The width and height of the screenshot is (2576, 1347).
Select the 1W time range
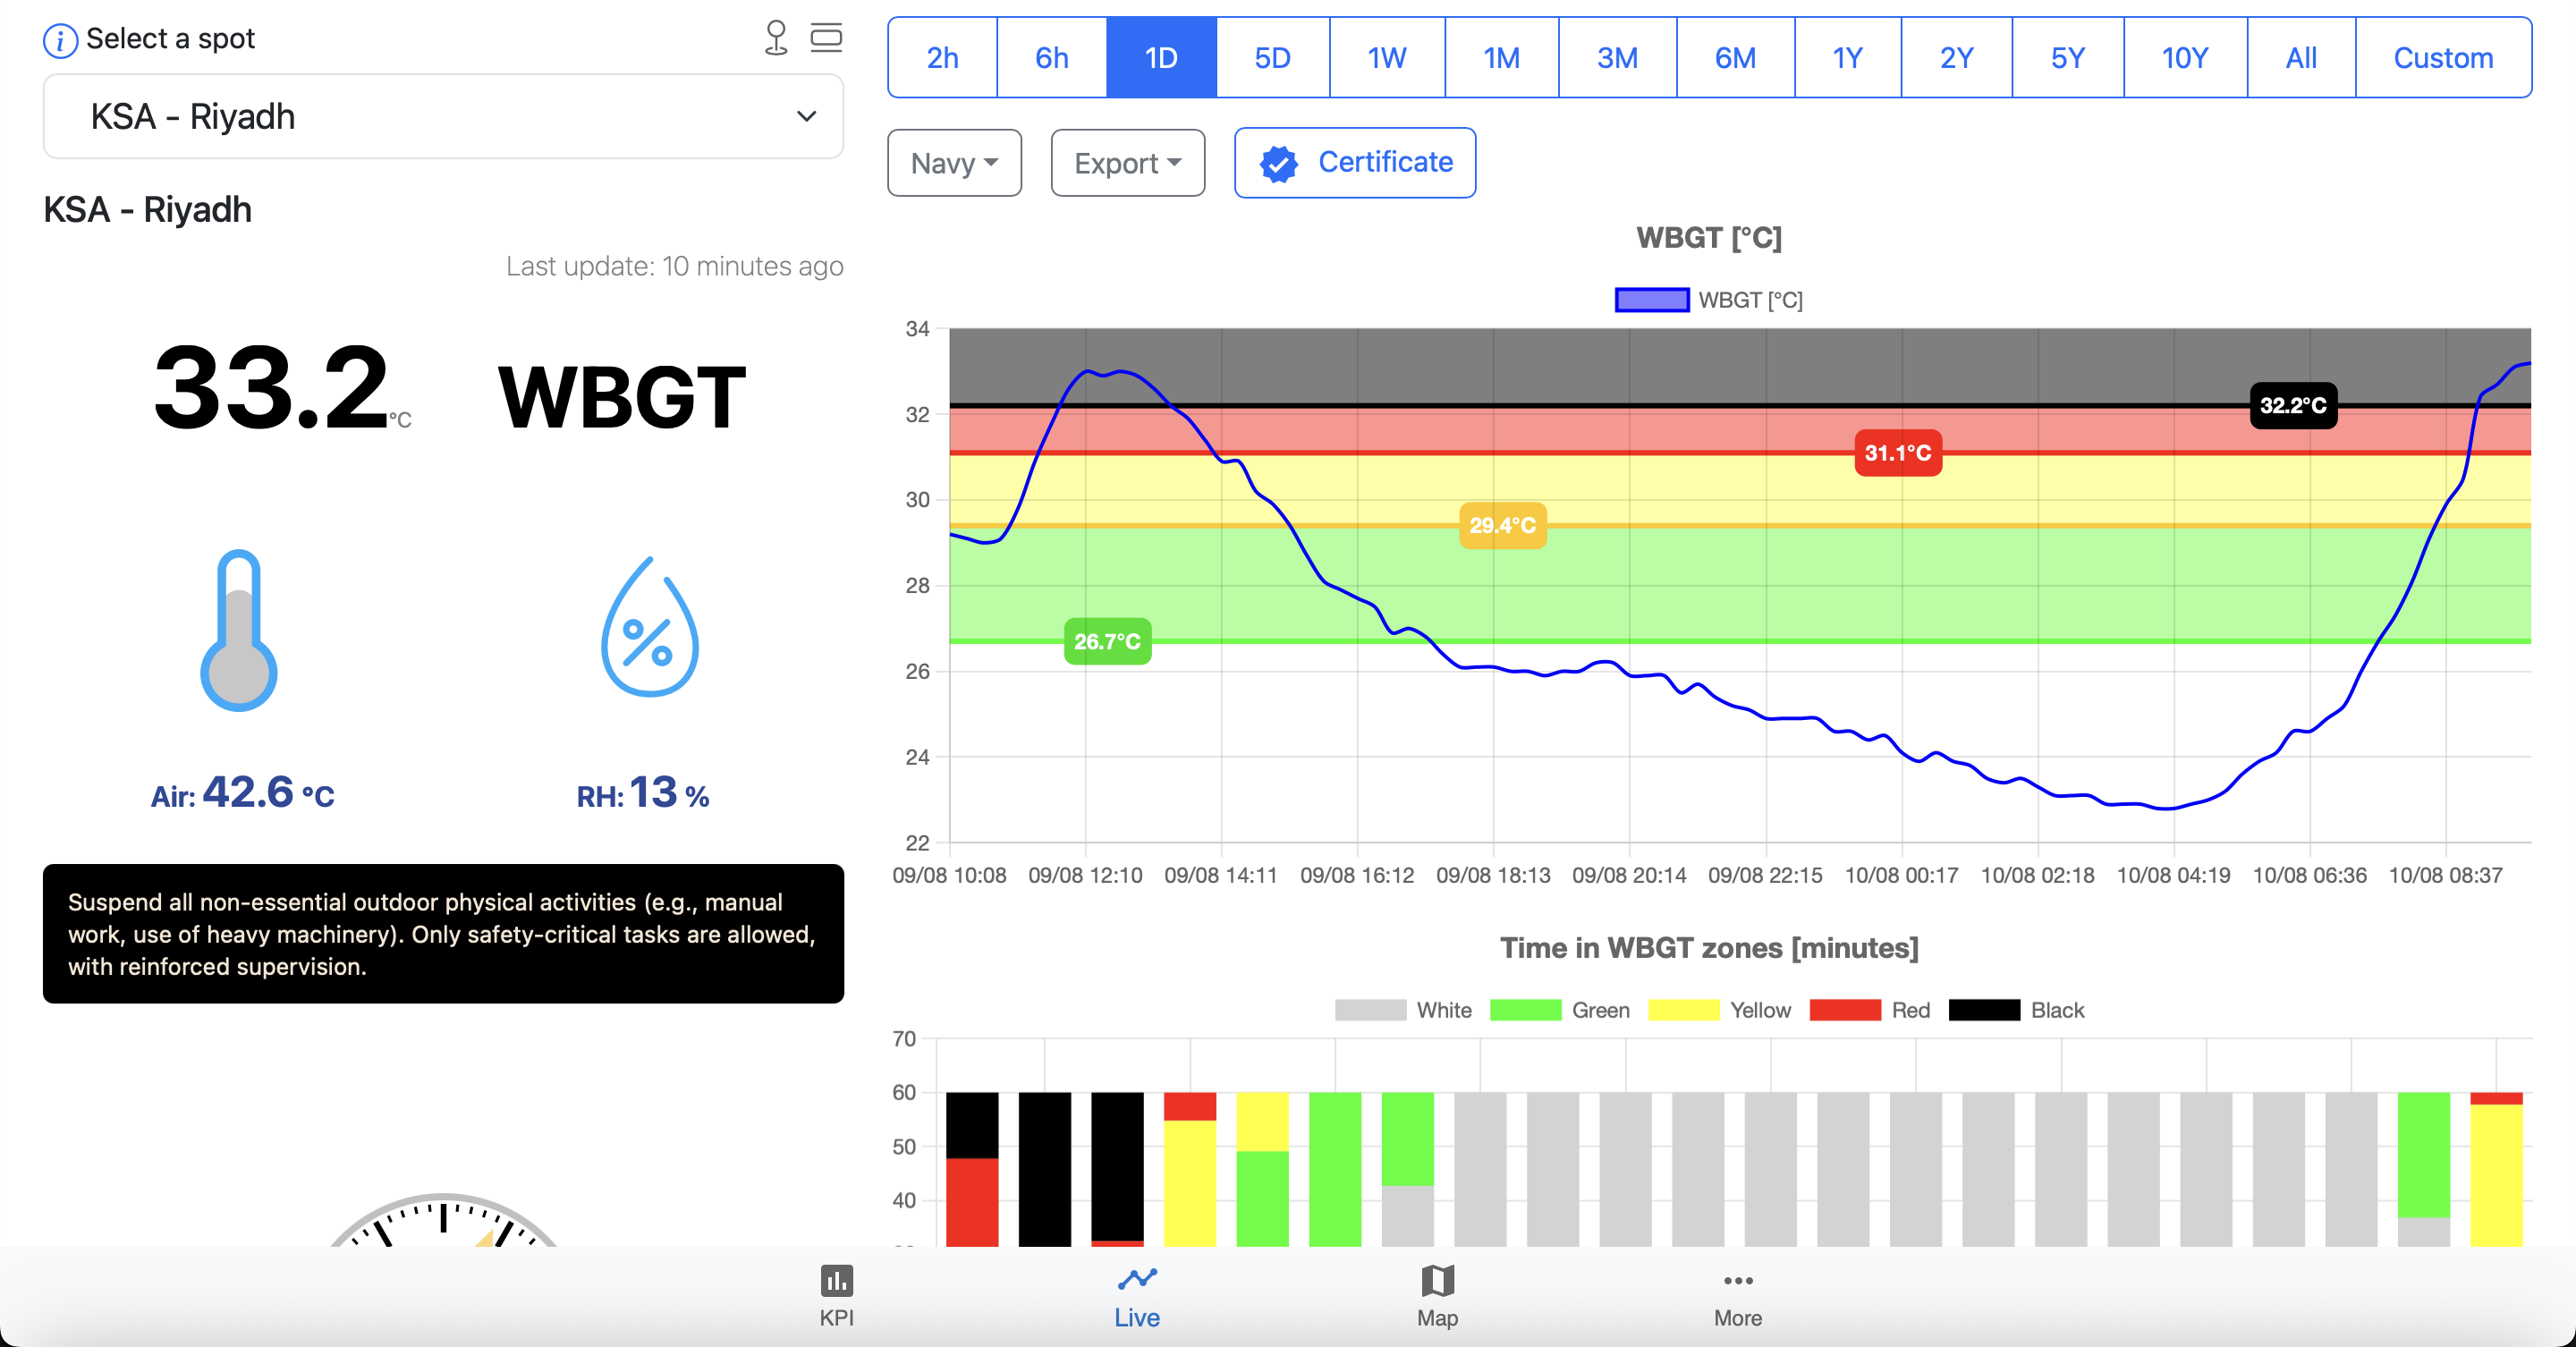pos(1387,58)
